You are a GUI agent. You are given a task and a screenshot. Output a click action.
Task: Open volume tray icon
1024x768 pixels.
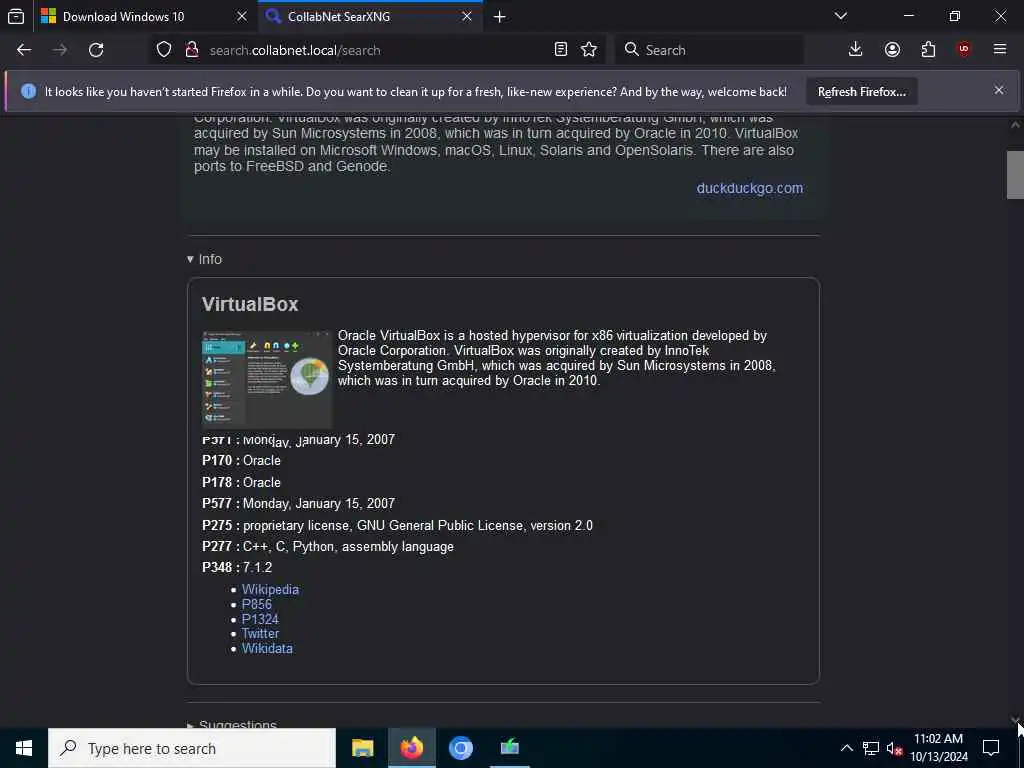coord(894,748)
